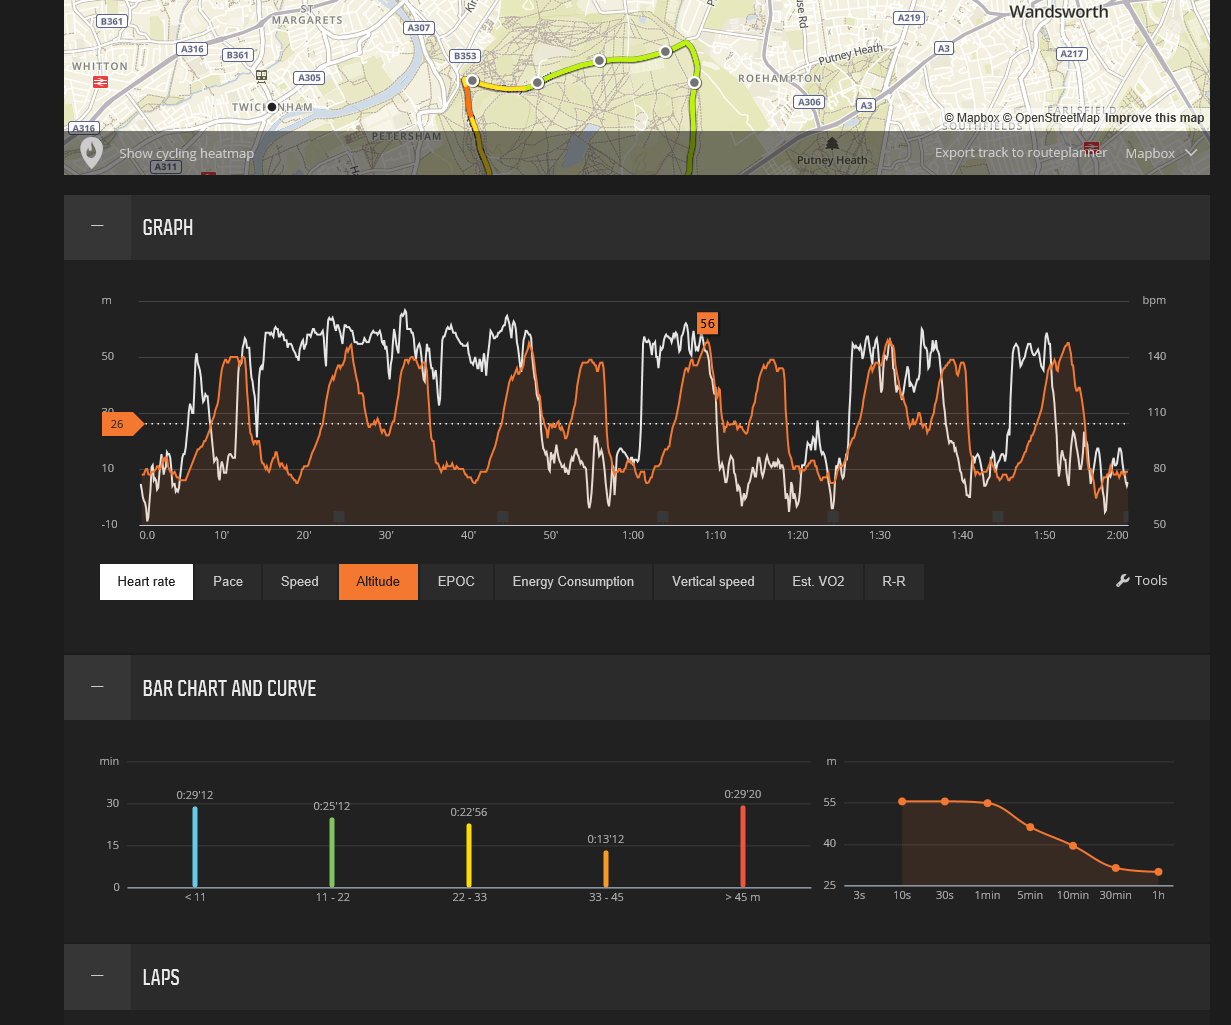Enable the Pace graph series

coord(228,581)
